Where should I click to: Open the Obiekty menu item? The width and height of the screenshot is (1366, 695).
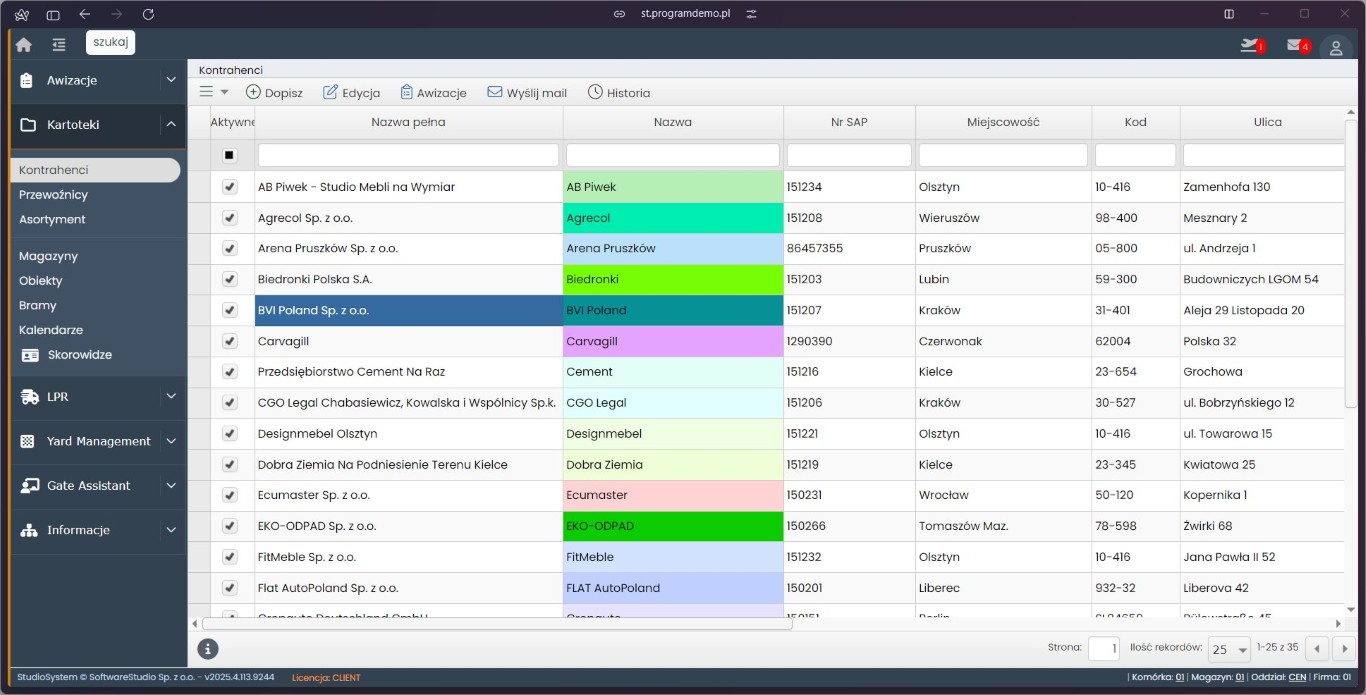(40, 281)
